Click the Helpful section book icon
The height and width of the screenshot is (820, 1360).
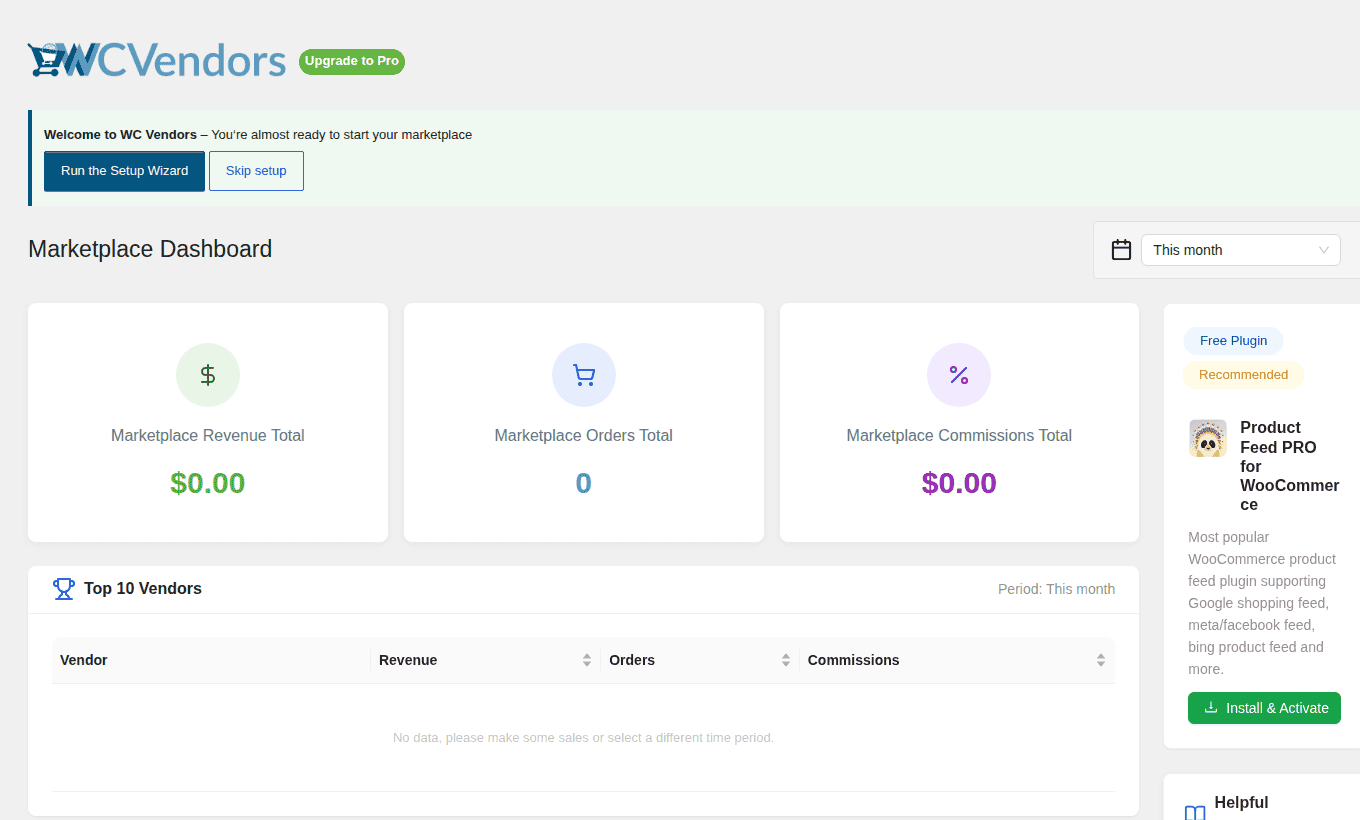[1195, 813]
